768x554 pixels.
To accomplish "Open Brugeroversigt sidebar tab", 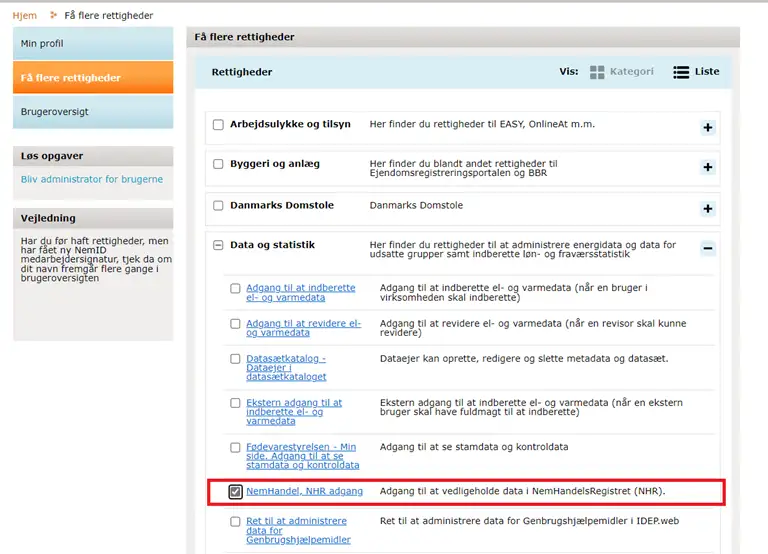I will tap(92, 112).
